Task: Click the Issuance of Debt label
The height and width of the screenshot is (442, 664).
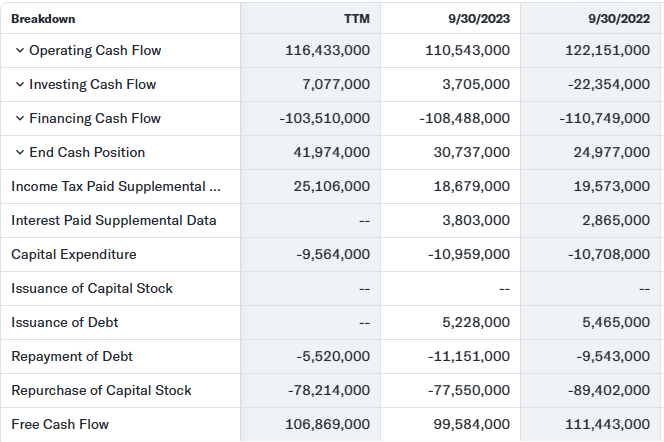Action: 65,322
